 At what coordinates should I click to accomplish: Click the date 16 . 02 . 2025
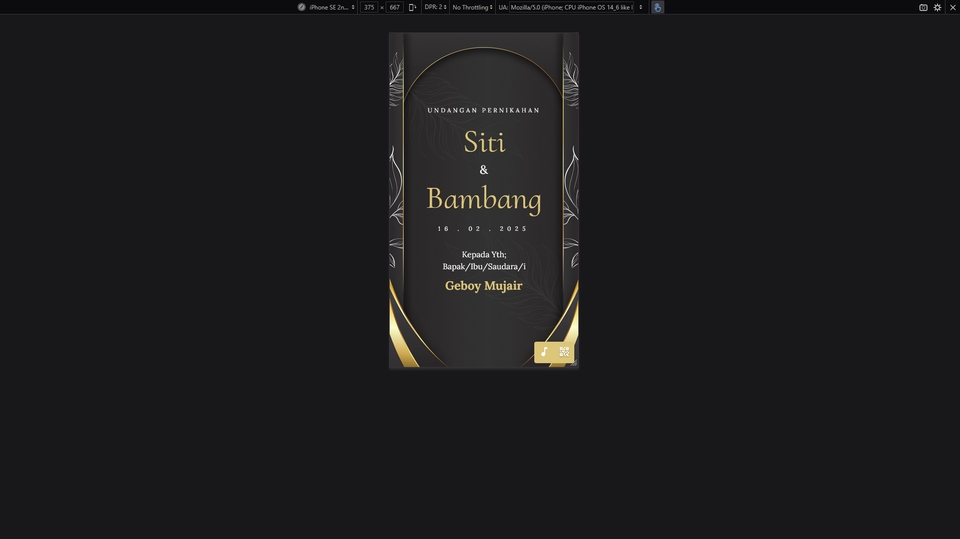point(482,228)
